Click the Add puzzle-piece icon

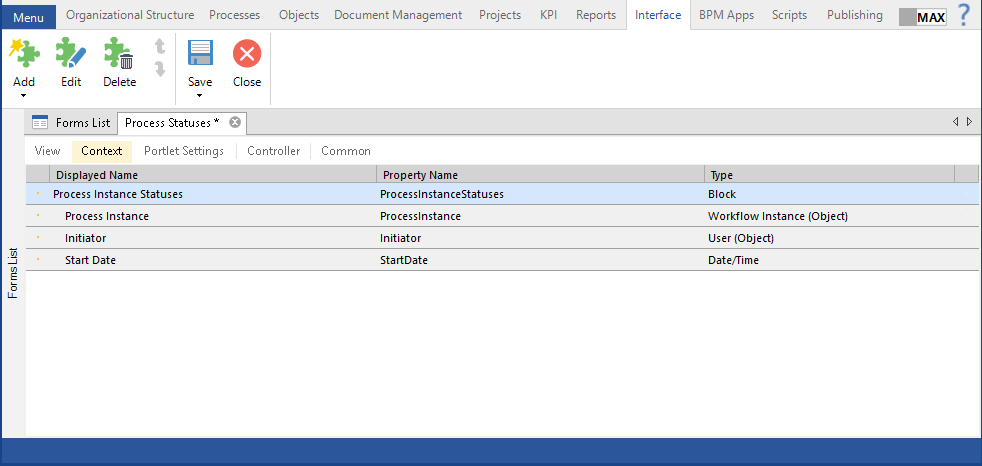(x=23, y=54)
